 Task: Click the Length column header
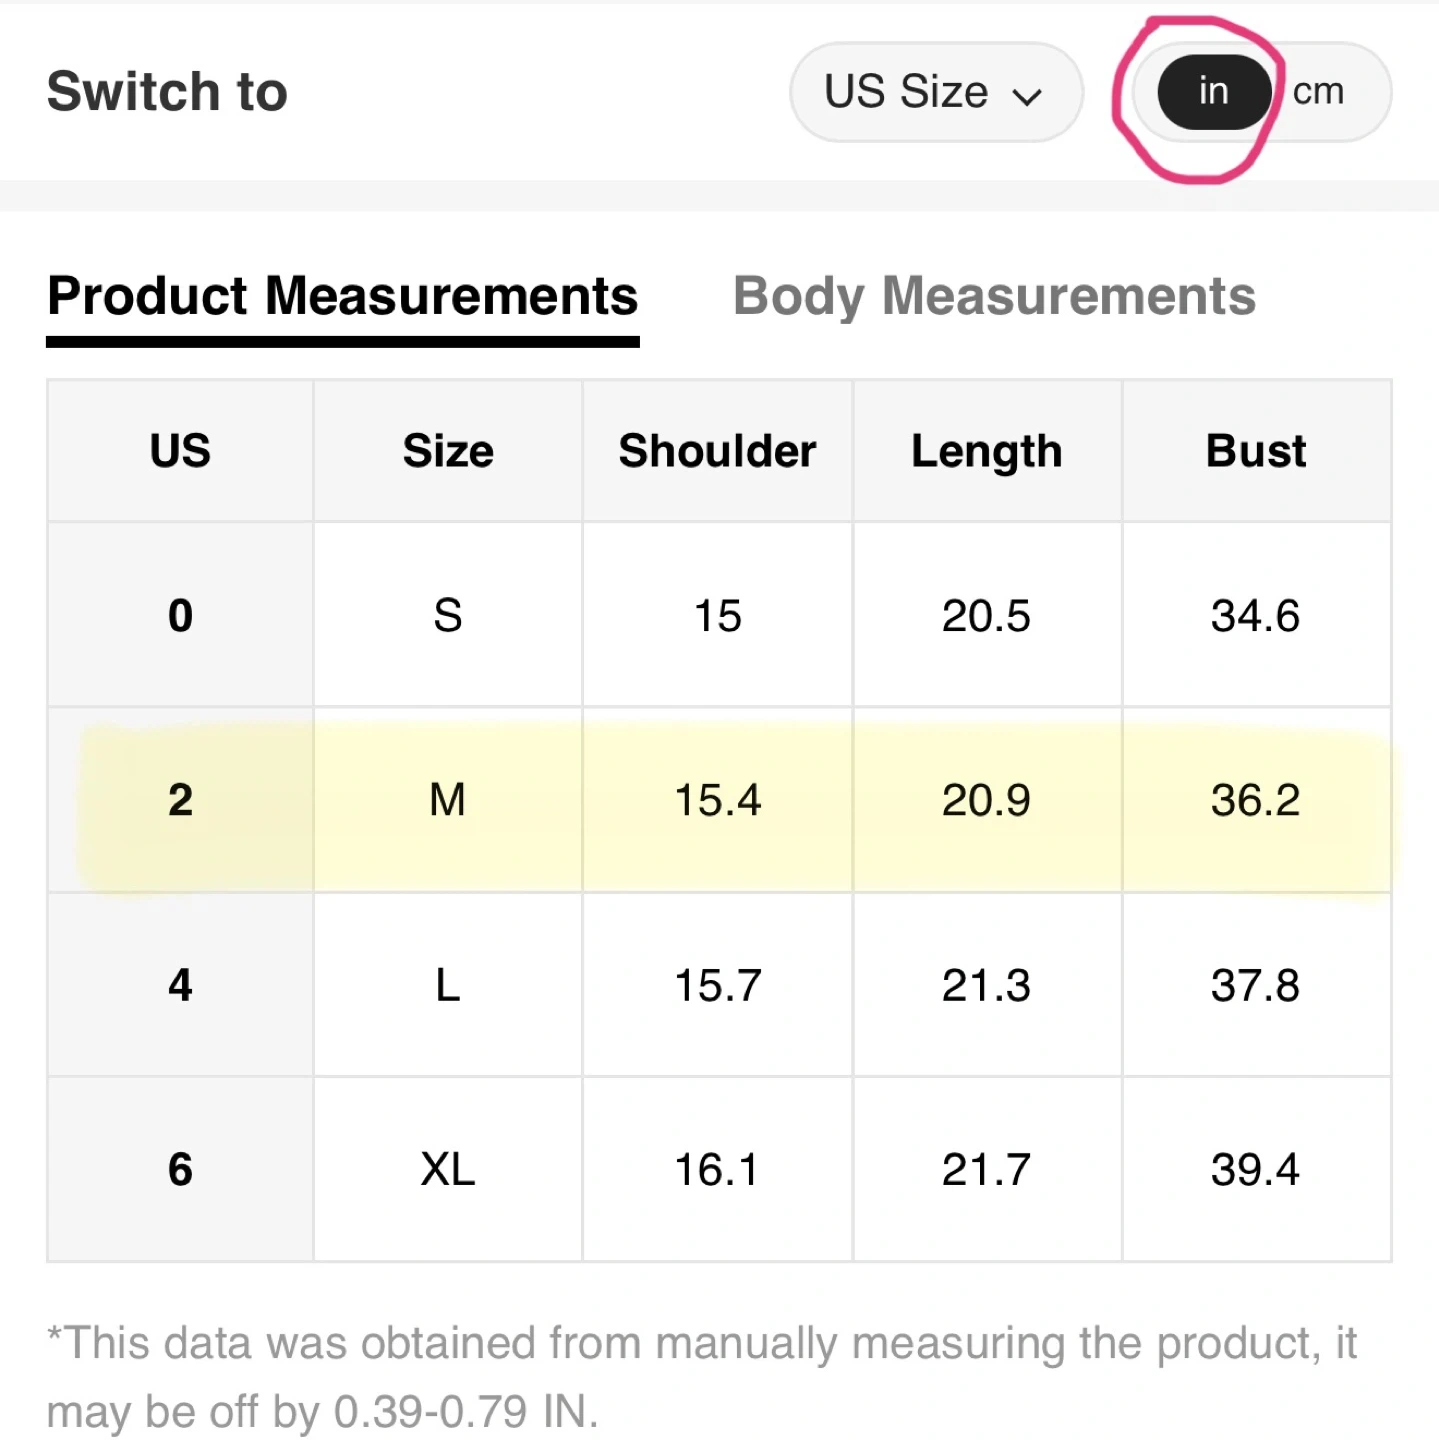pyautogui.click(x=986, y=451)
